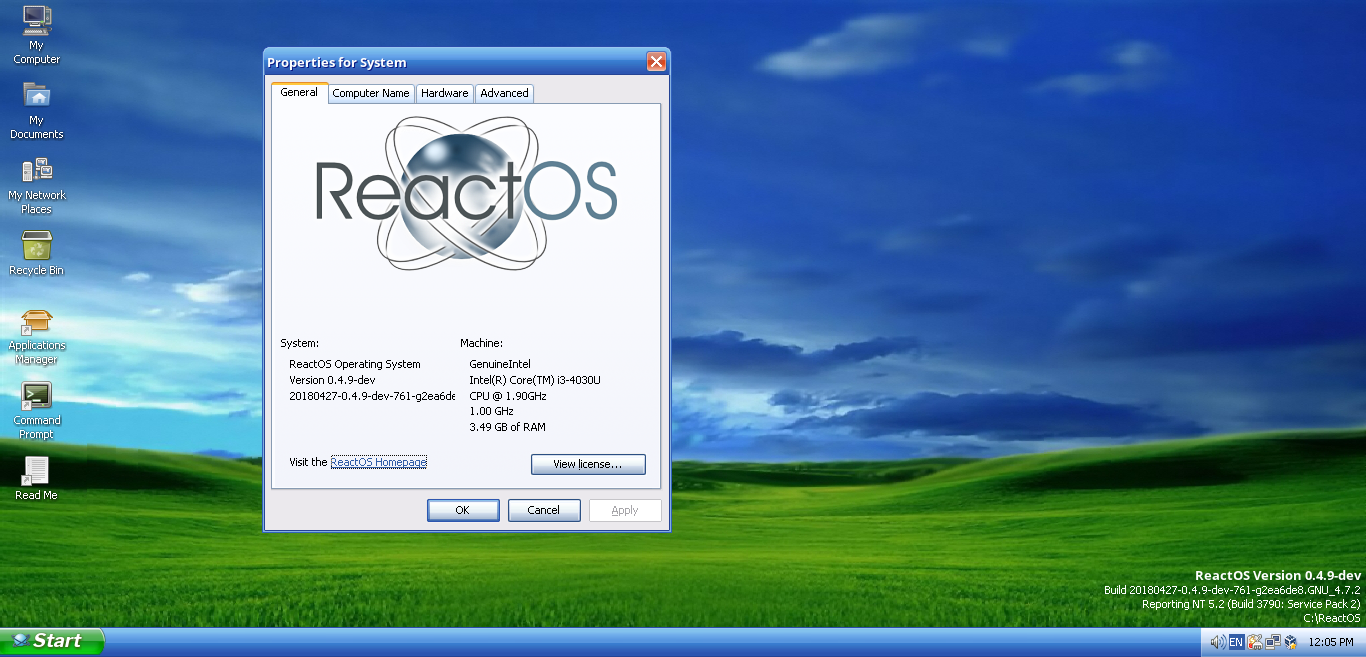
Task: Click the '1.00 GHz' text
Action: click(491, 411)
